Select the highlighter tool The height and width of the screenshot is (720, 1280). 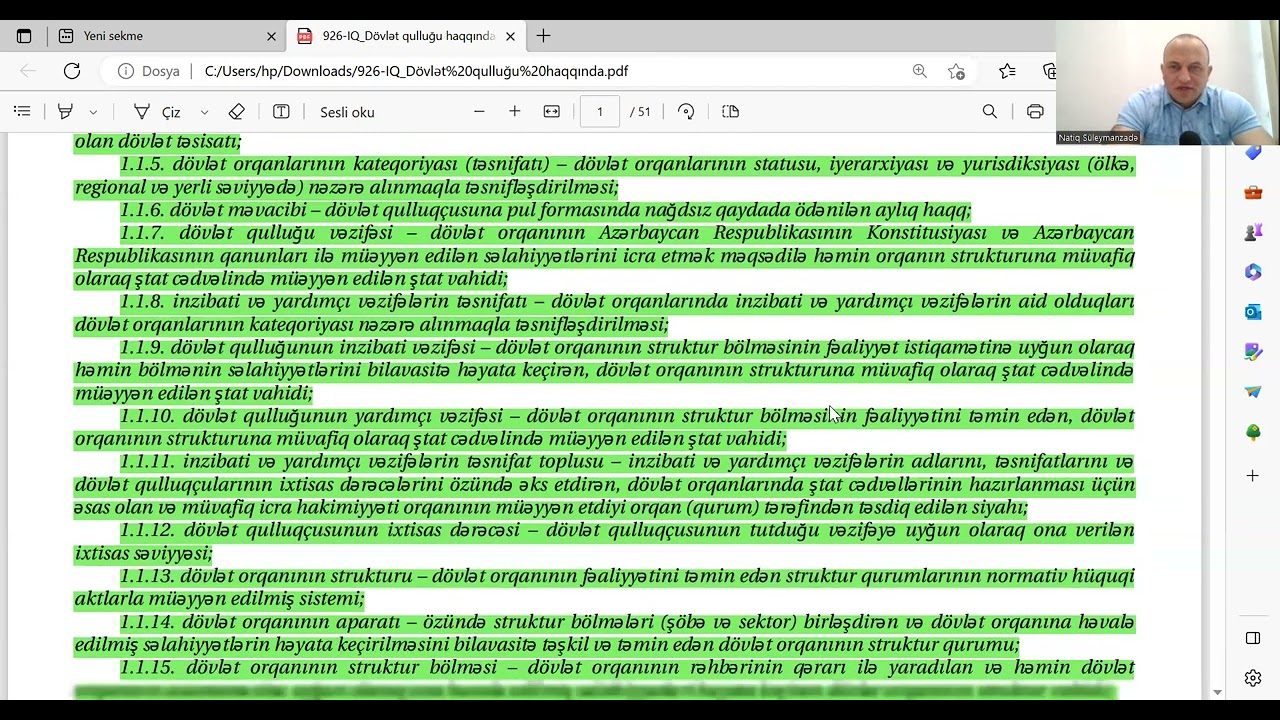click(x=65, y=112)
